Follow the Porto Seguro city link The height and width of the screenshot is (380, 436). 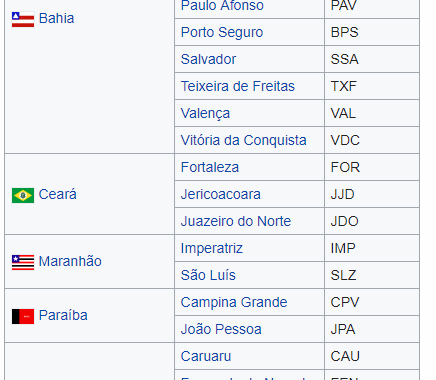(222, 32)
